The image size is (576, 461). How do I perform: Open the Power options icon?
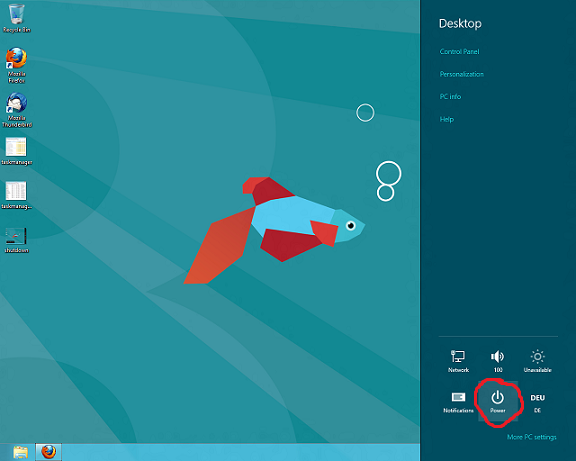click(498, 401)
